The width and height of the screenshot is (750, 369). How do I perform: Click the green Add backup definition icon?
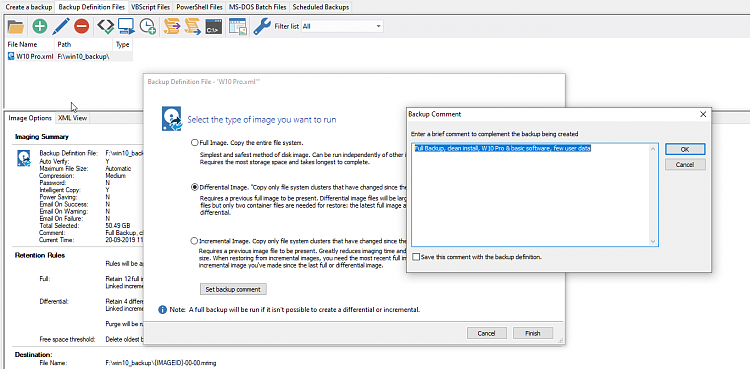(40, 26)
